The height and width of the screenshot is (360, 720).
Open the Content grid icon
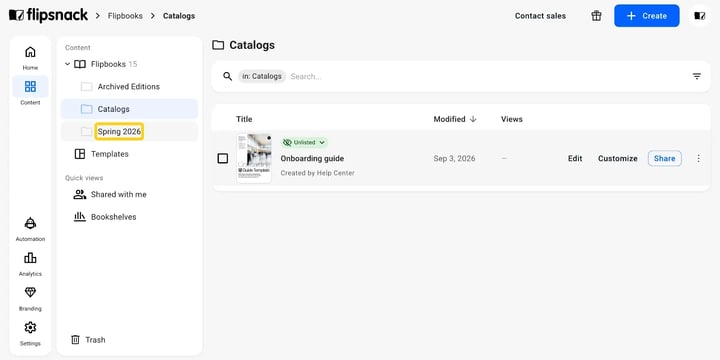[x=30, y=86]
